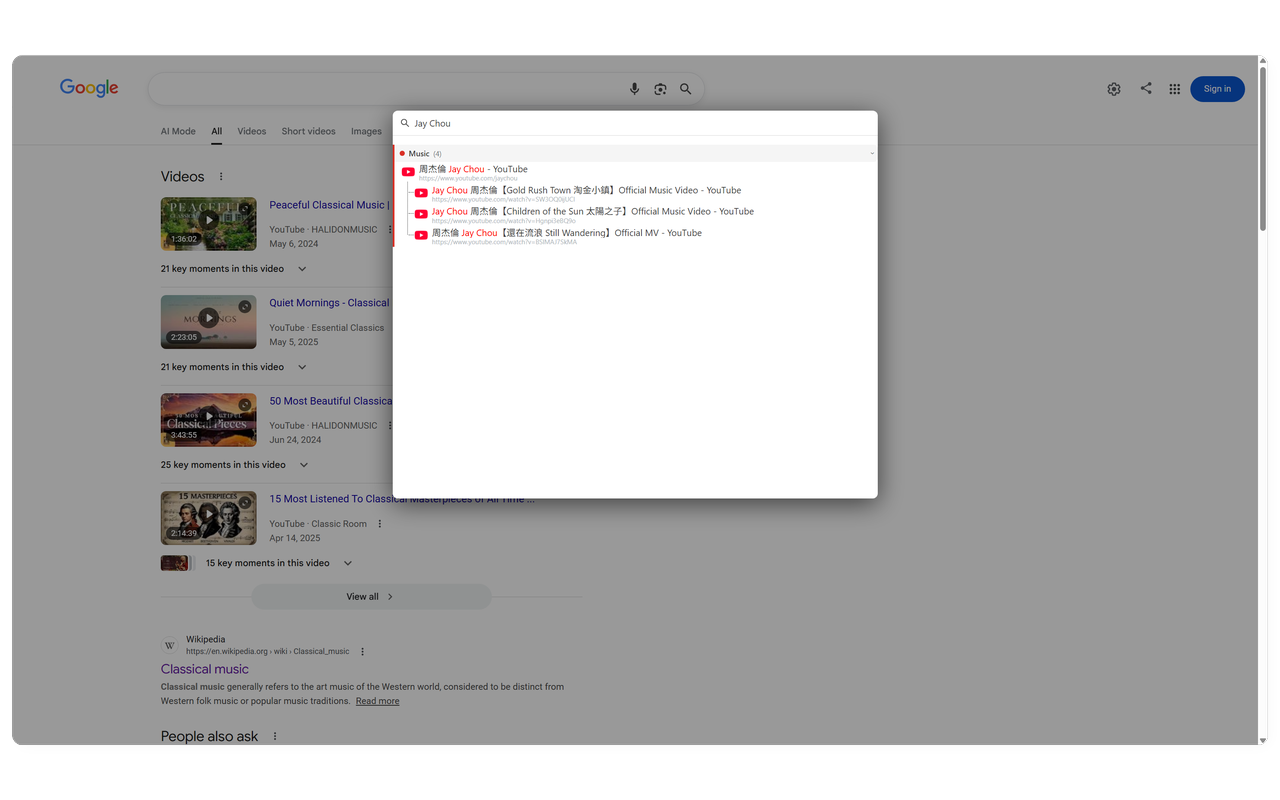Viewport: 1280px width, 800px height.
Task: Click the Jay Chou search input field
Action: [640, 123]
